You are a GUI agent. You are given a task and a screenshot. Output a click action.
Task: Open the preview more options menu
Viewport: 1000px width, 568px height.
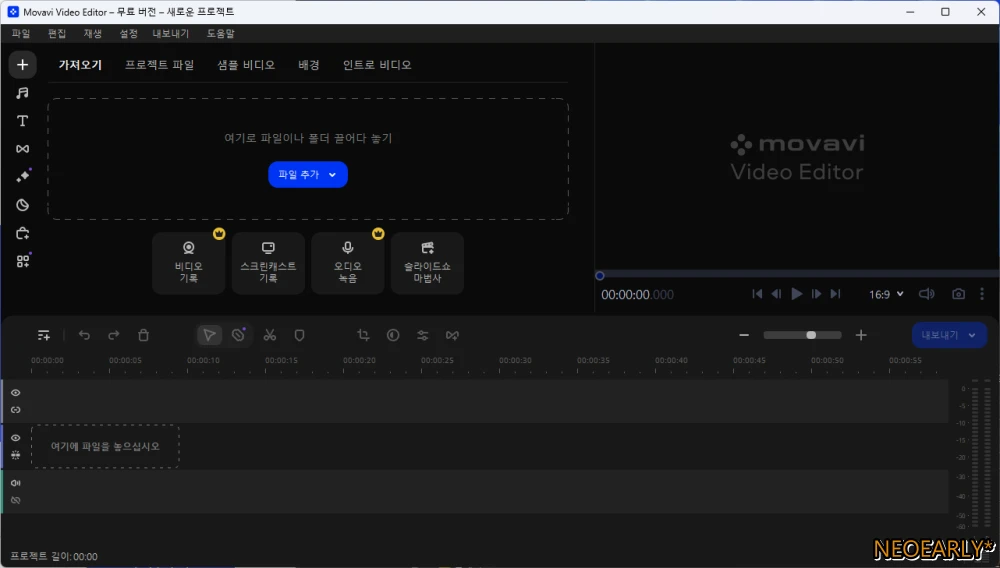point(982,294)
